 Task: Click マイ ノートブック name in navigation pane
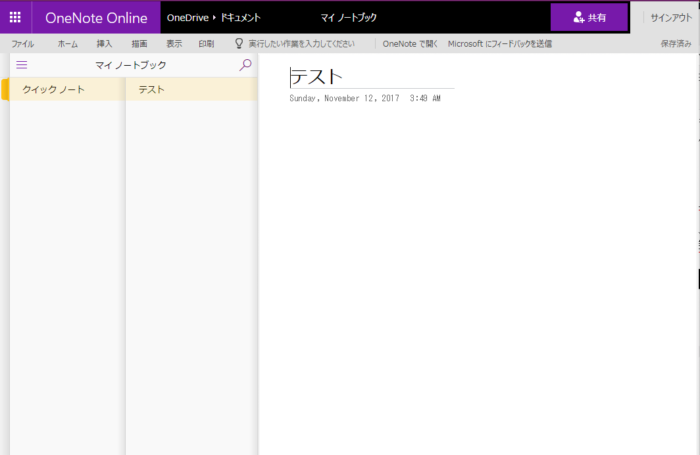131,65
